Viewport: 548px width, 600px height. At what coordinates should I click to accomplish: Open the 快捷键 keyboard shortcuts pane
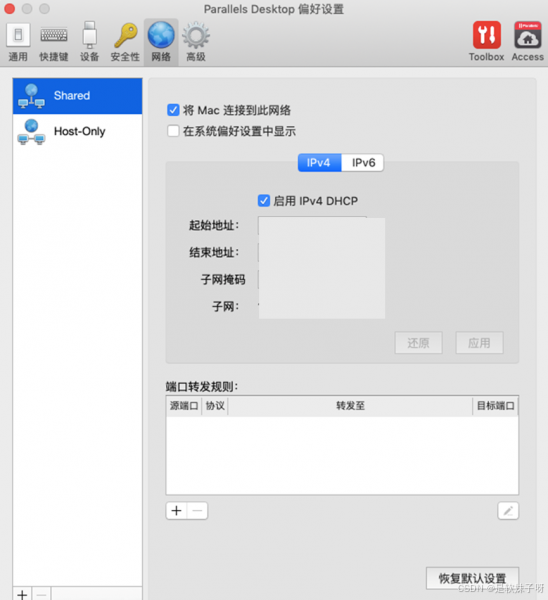54,42
